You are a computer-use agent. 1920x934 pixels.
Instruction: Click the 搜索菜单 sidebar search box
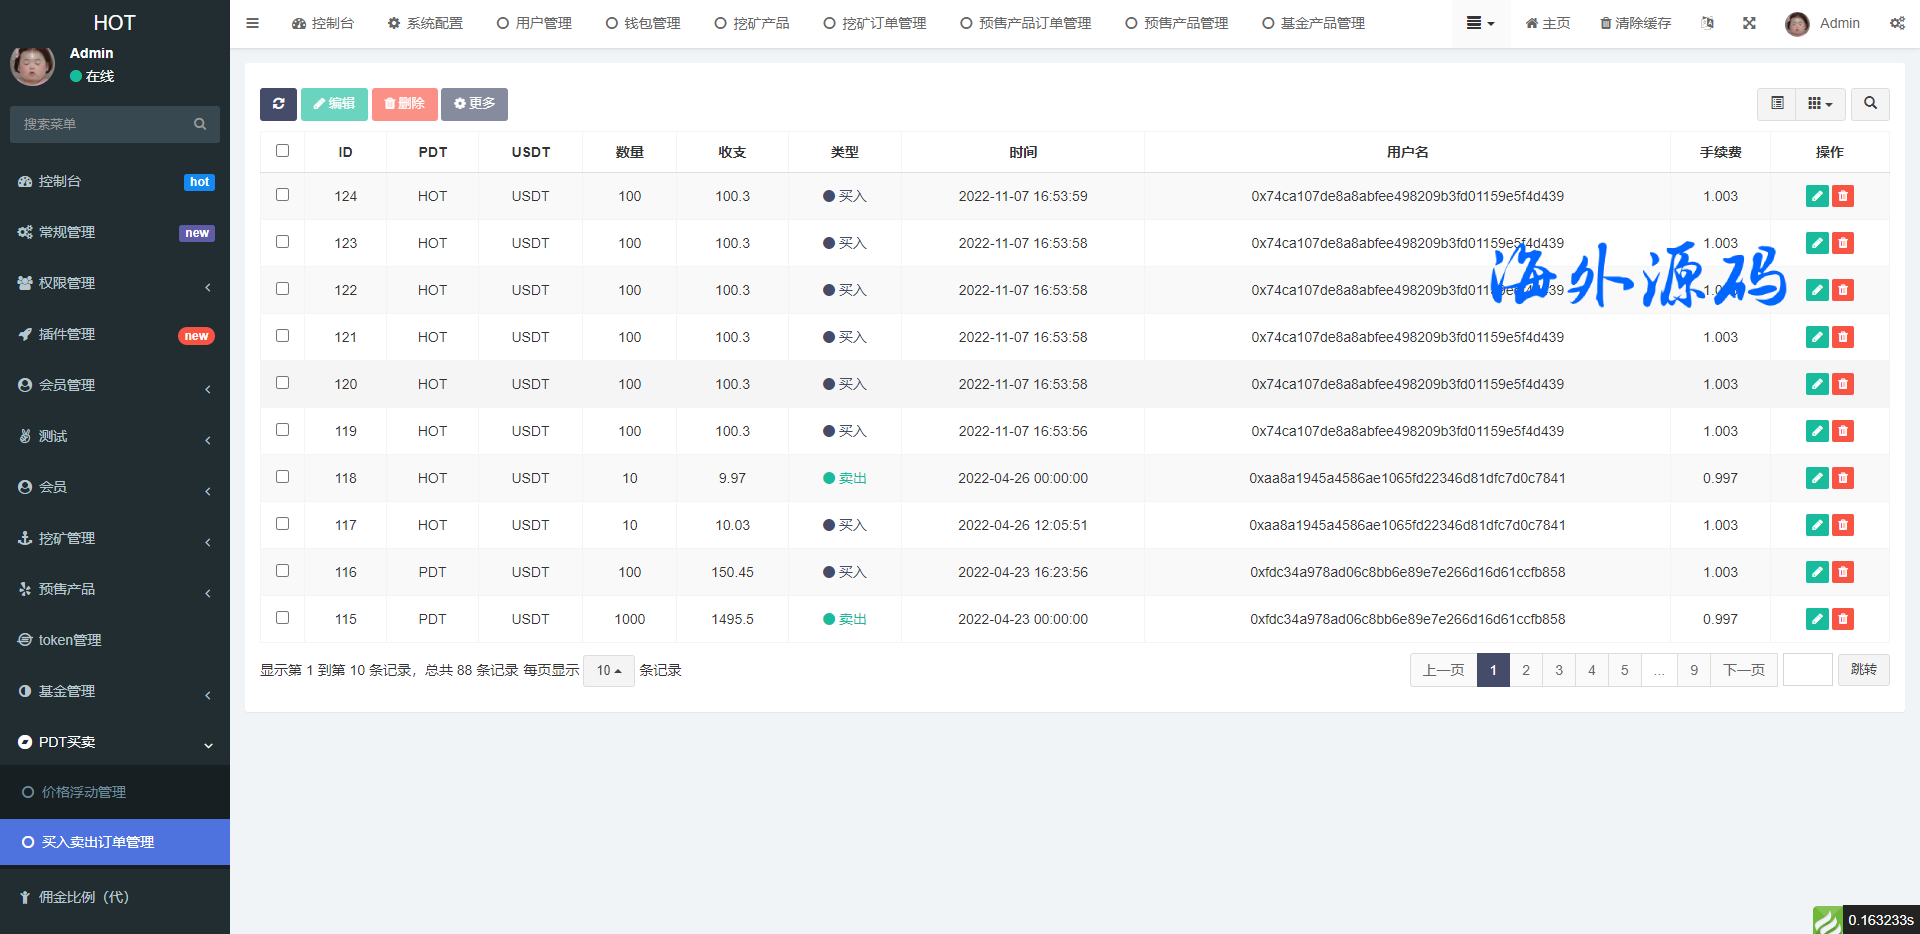coord(105,124)
